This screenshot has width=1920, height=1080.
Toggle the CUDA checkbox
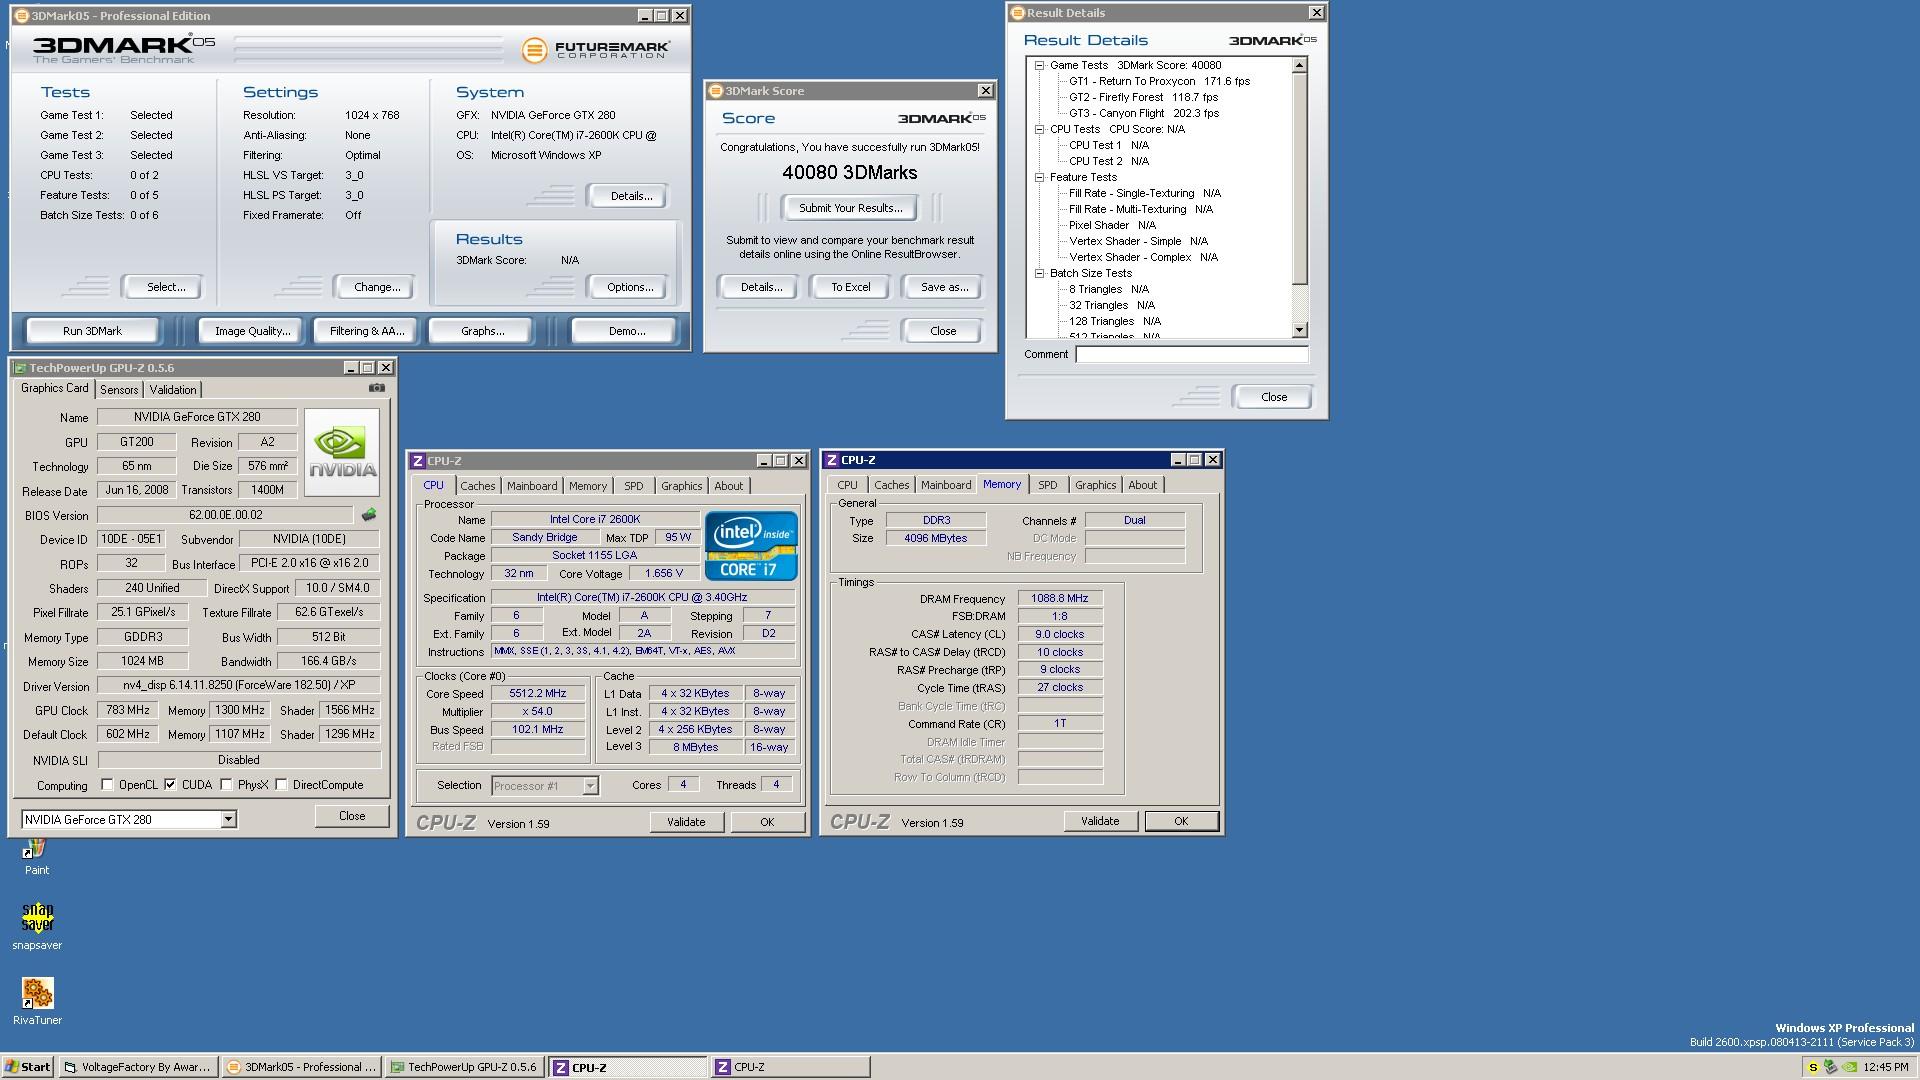point(171,785)
